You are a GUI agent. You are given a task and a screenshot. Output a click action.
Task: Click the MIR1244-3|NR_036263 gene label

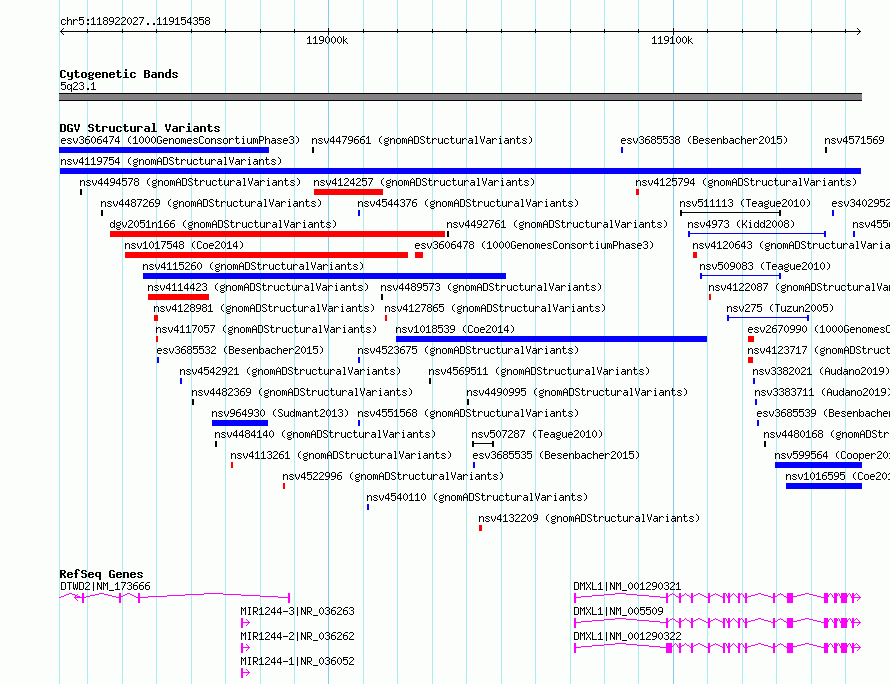coord(297,611)
